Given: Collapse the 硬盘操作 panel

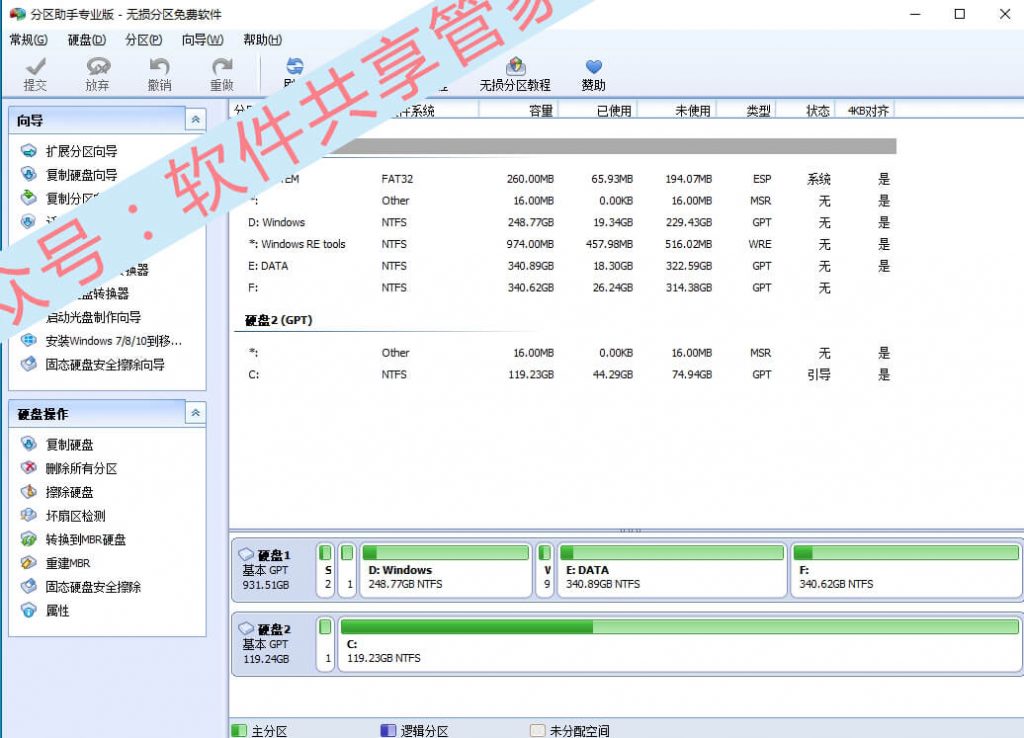Looking at the screenshot, I should (x=195, y=413).
